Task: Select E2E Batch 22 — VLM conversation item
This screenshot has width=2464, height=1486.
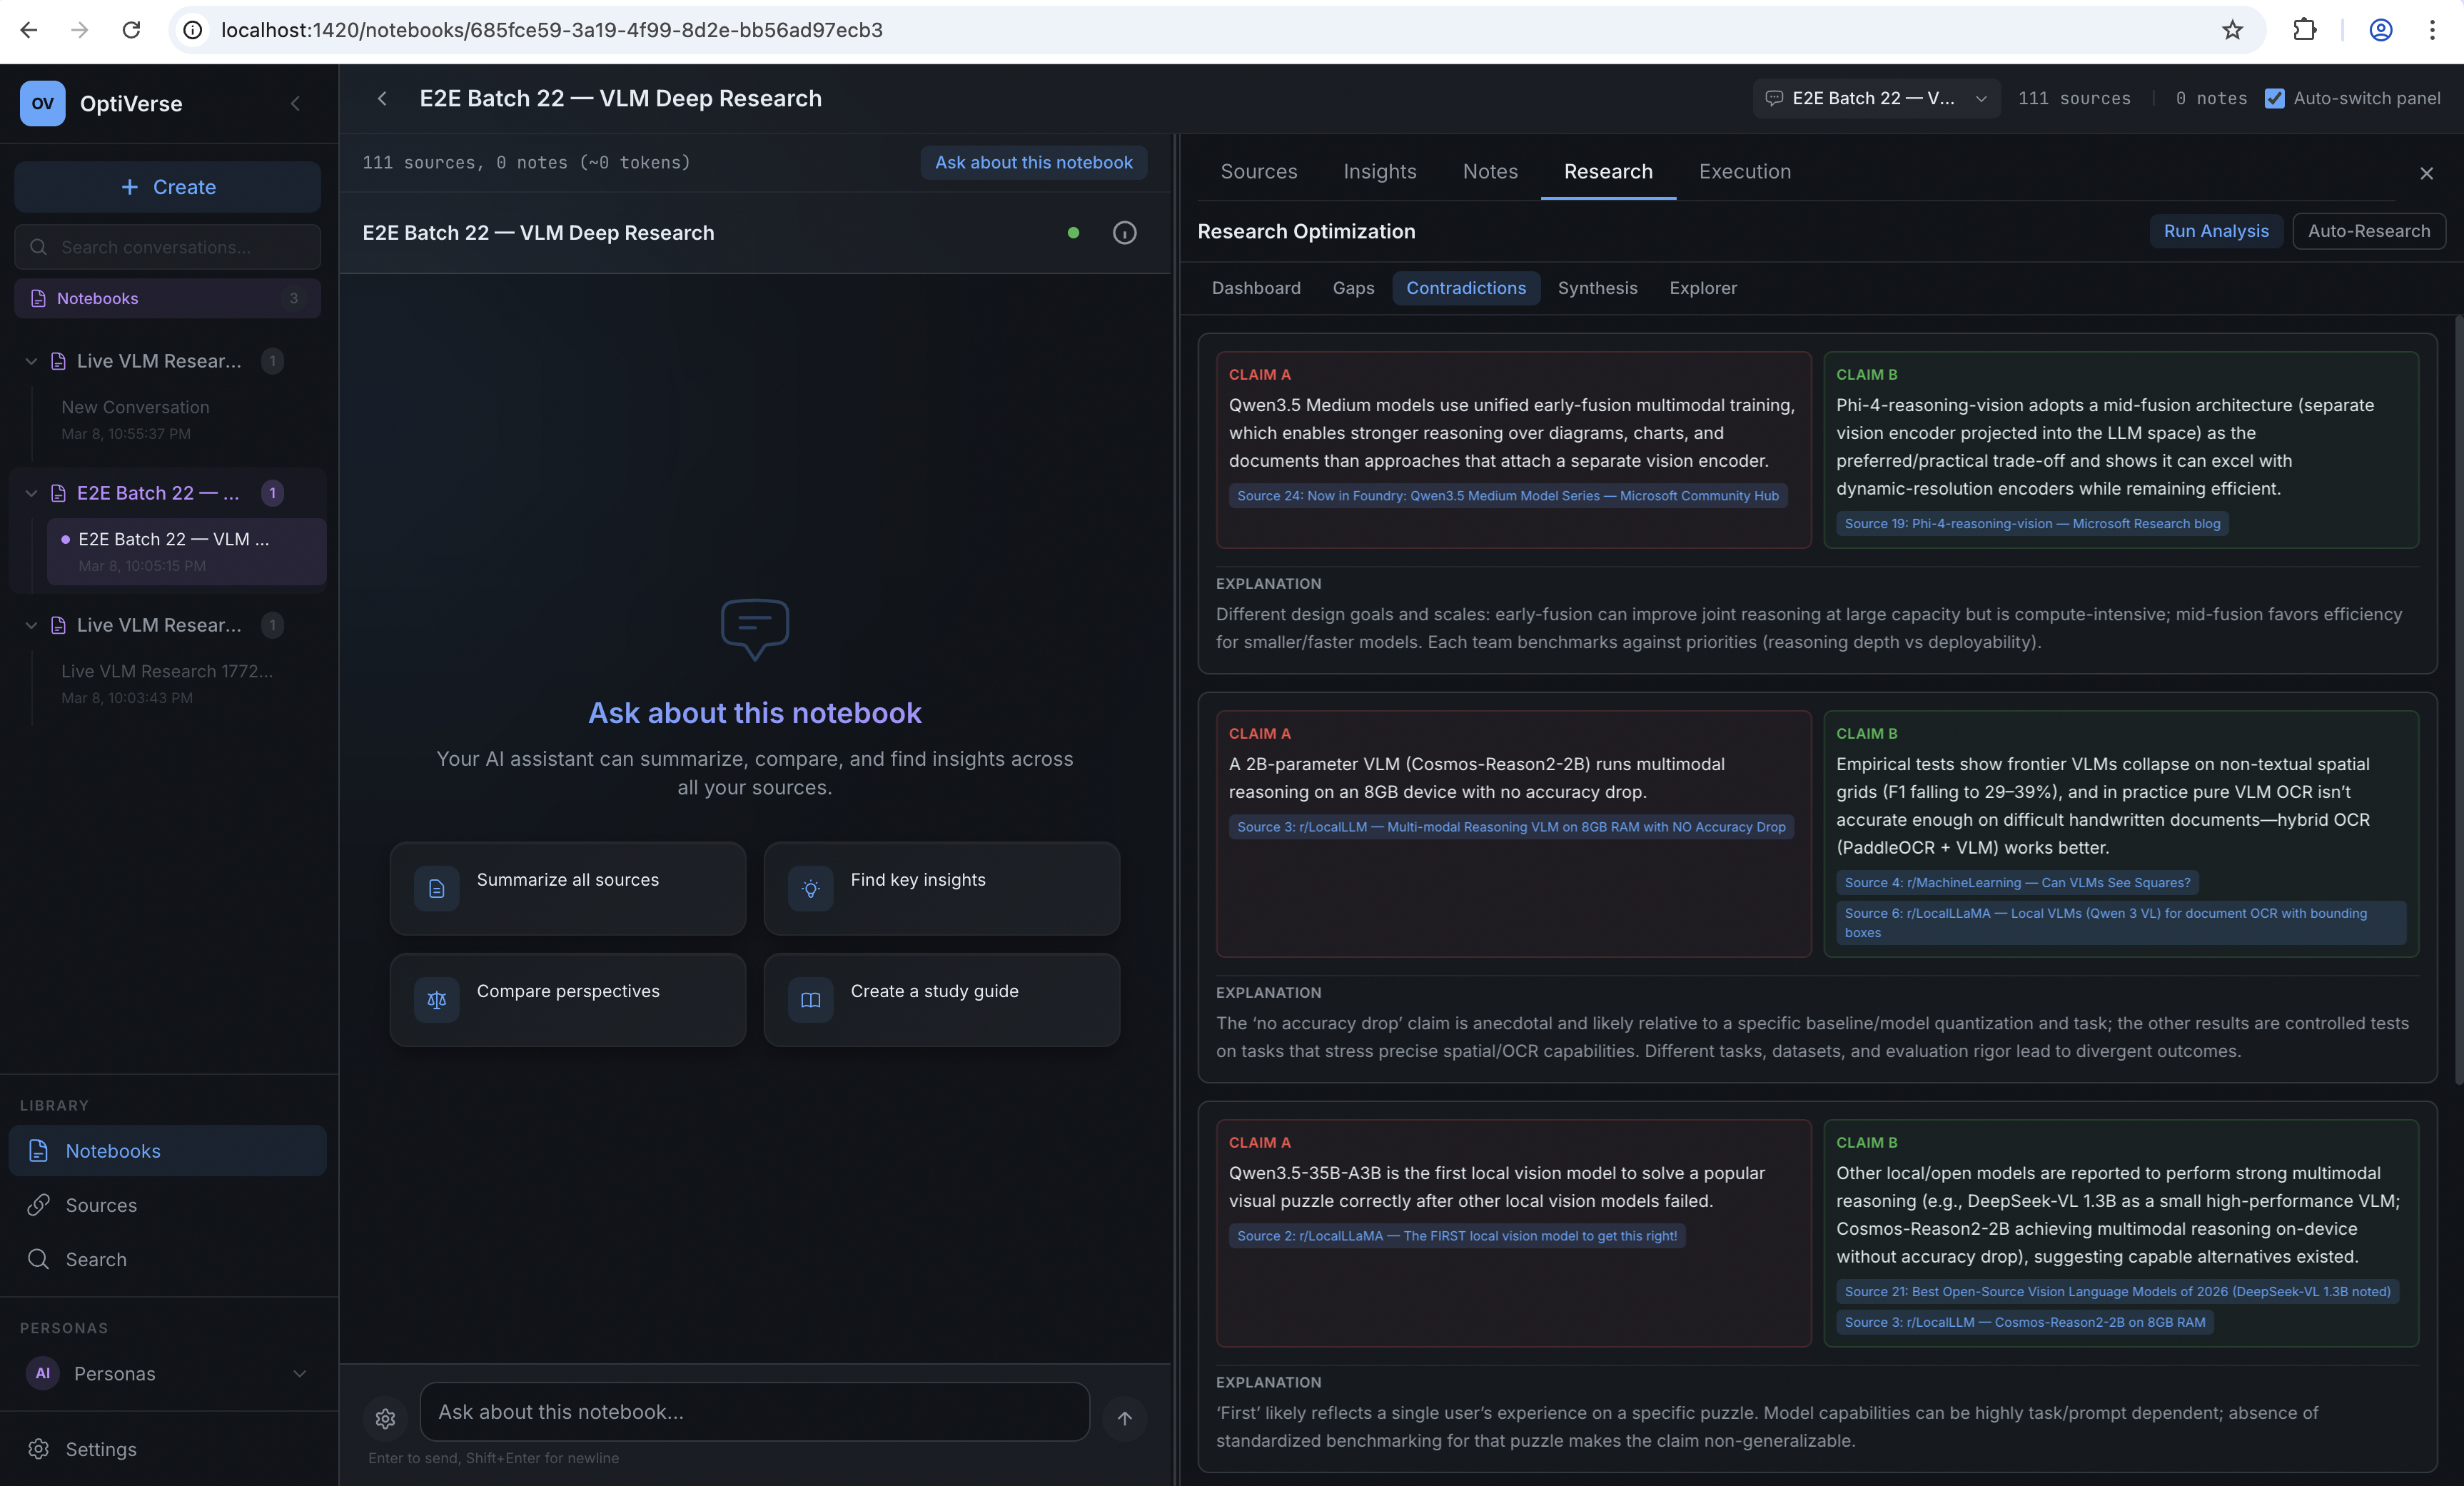Action: pos(186,551)
